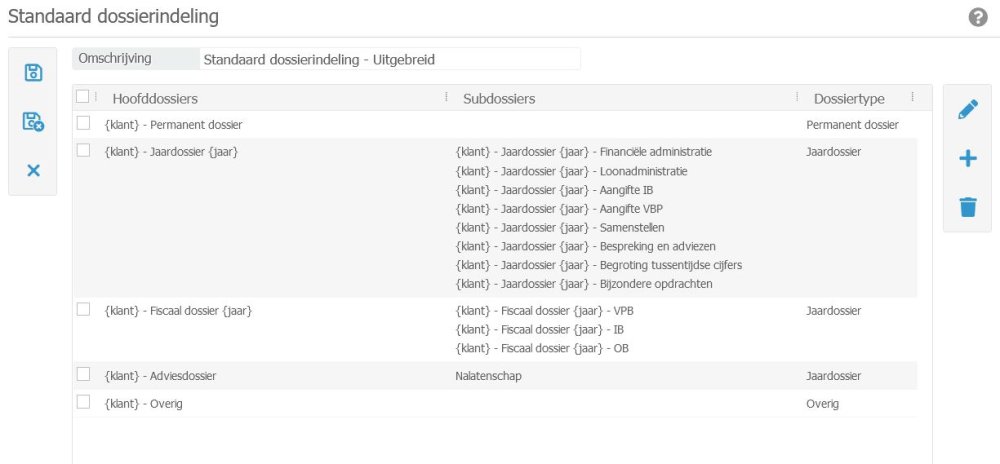Open Dossiertype column options menu
Viewport: 1000px width, 464px height.
coord(912,97)
